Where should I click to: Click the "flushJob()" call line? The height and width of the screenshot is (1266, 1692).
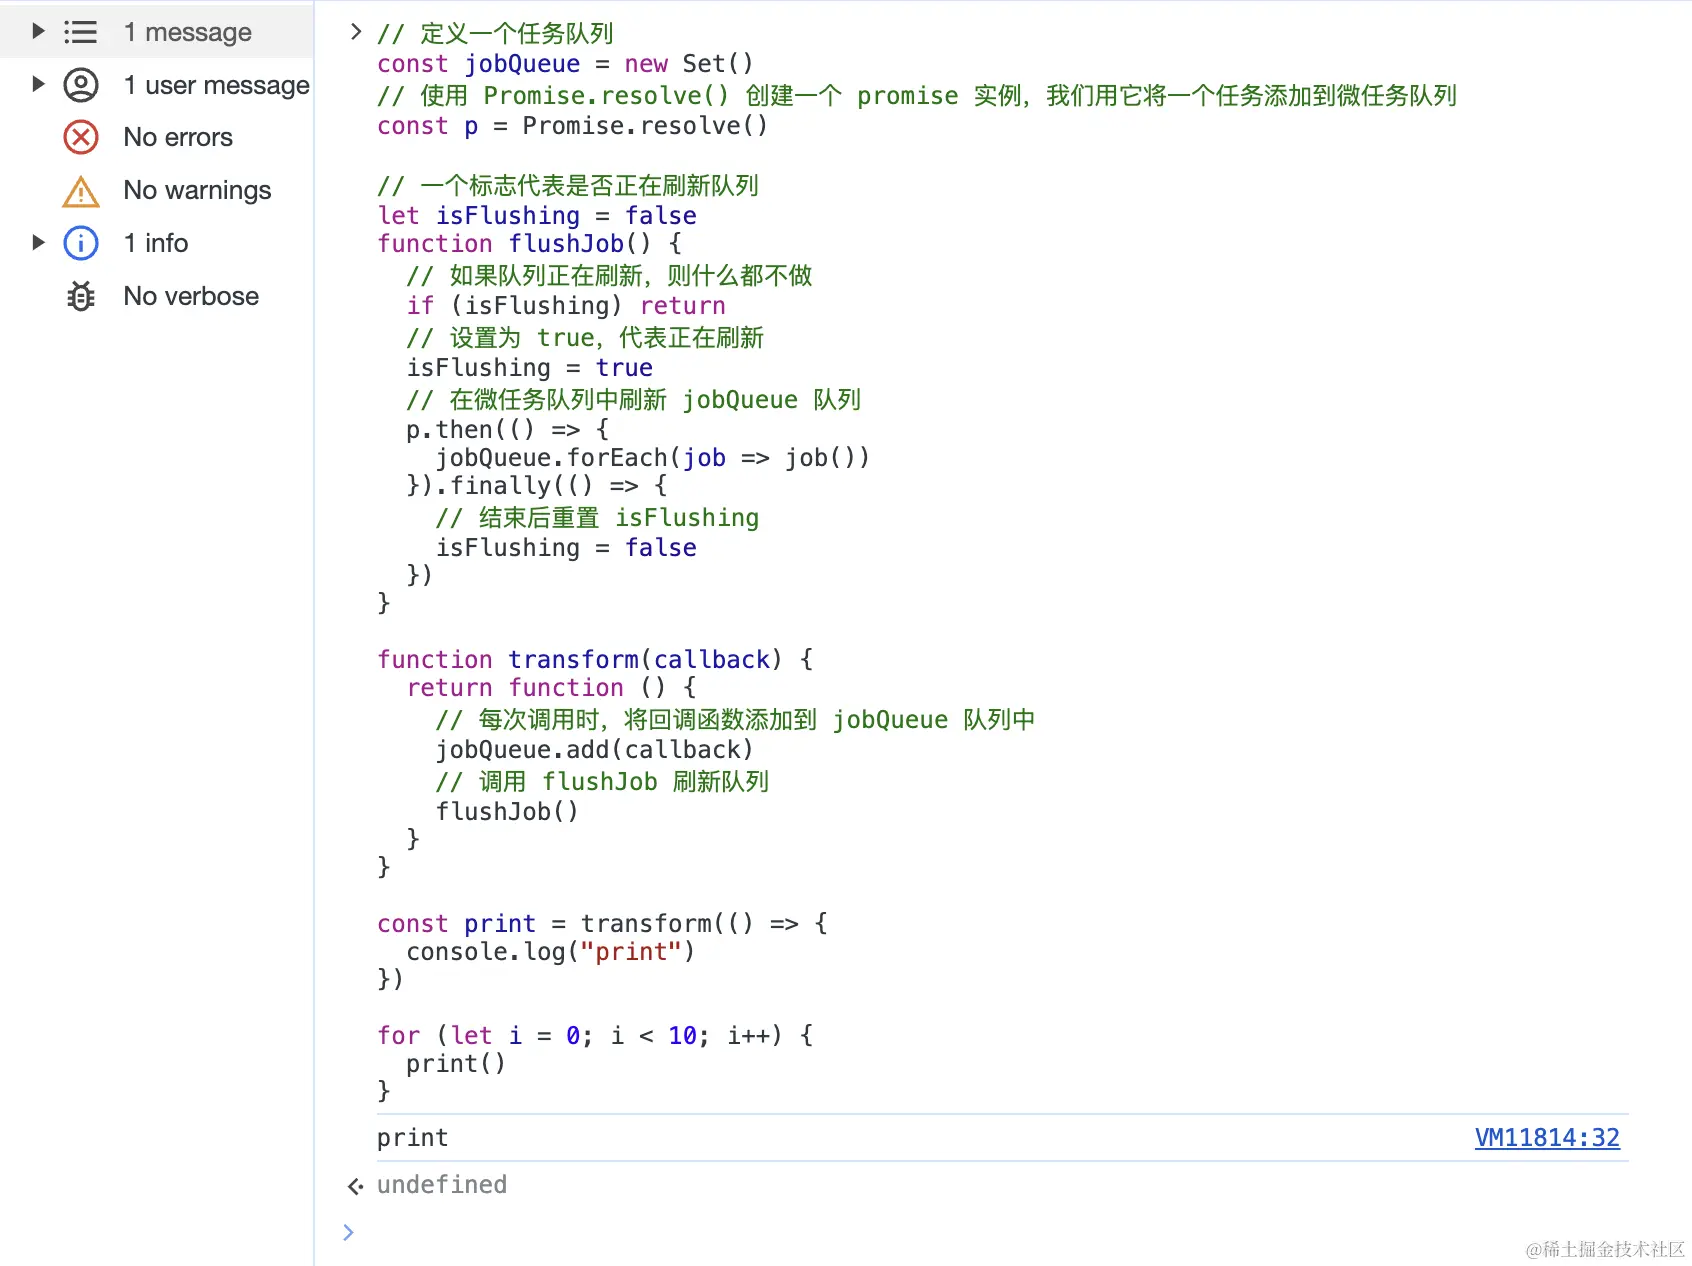pos(507,812)
